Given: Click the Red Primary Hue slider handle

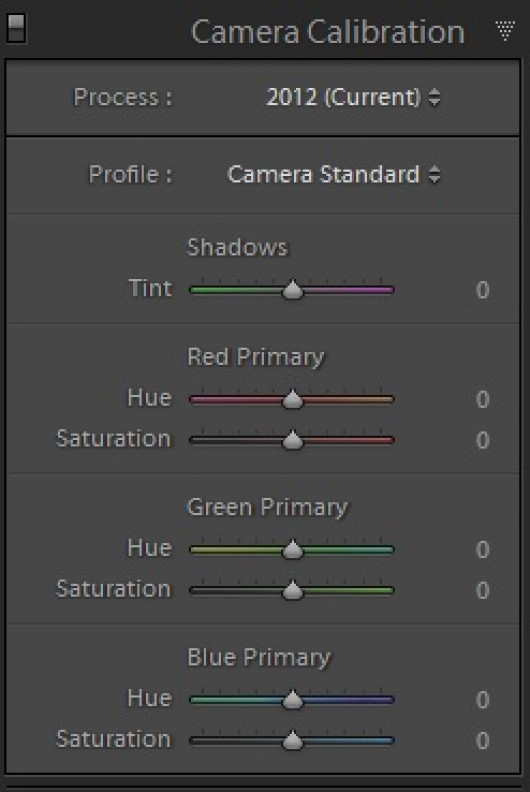Looking at the screenshot, I should [x=293, y=399].
